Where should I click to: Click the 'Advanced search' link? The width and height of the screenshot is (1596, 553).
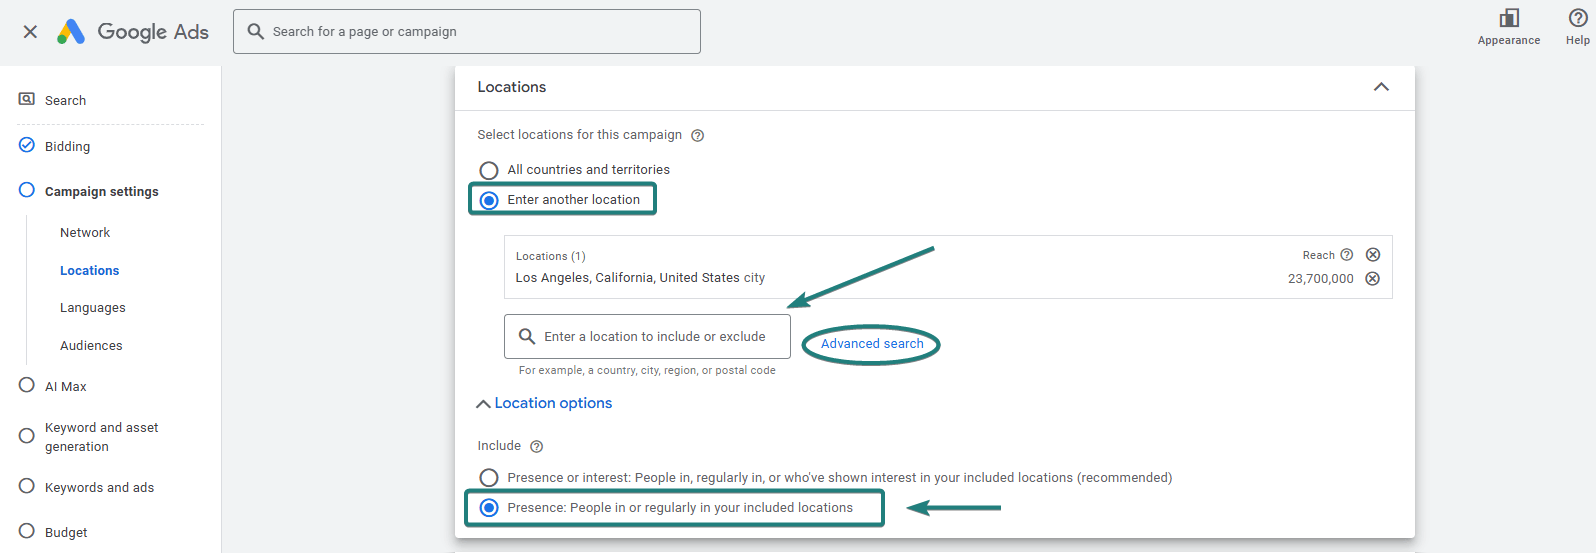[x=872, y=344]
